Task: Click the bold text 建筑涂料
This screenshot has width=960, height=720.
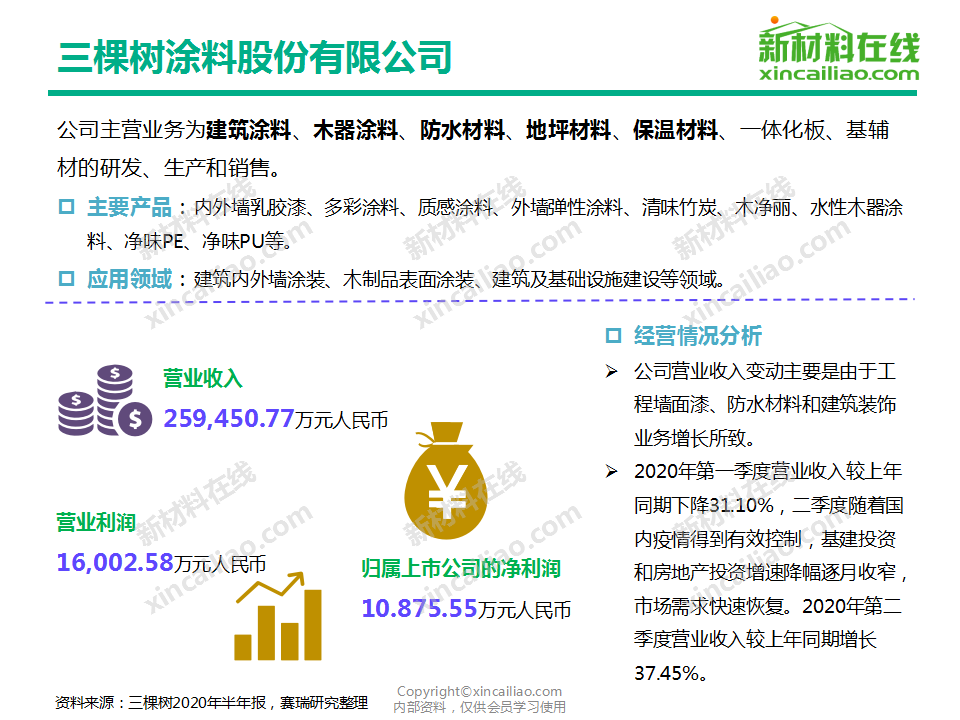Action: pos(249,130)
